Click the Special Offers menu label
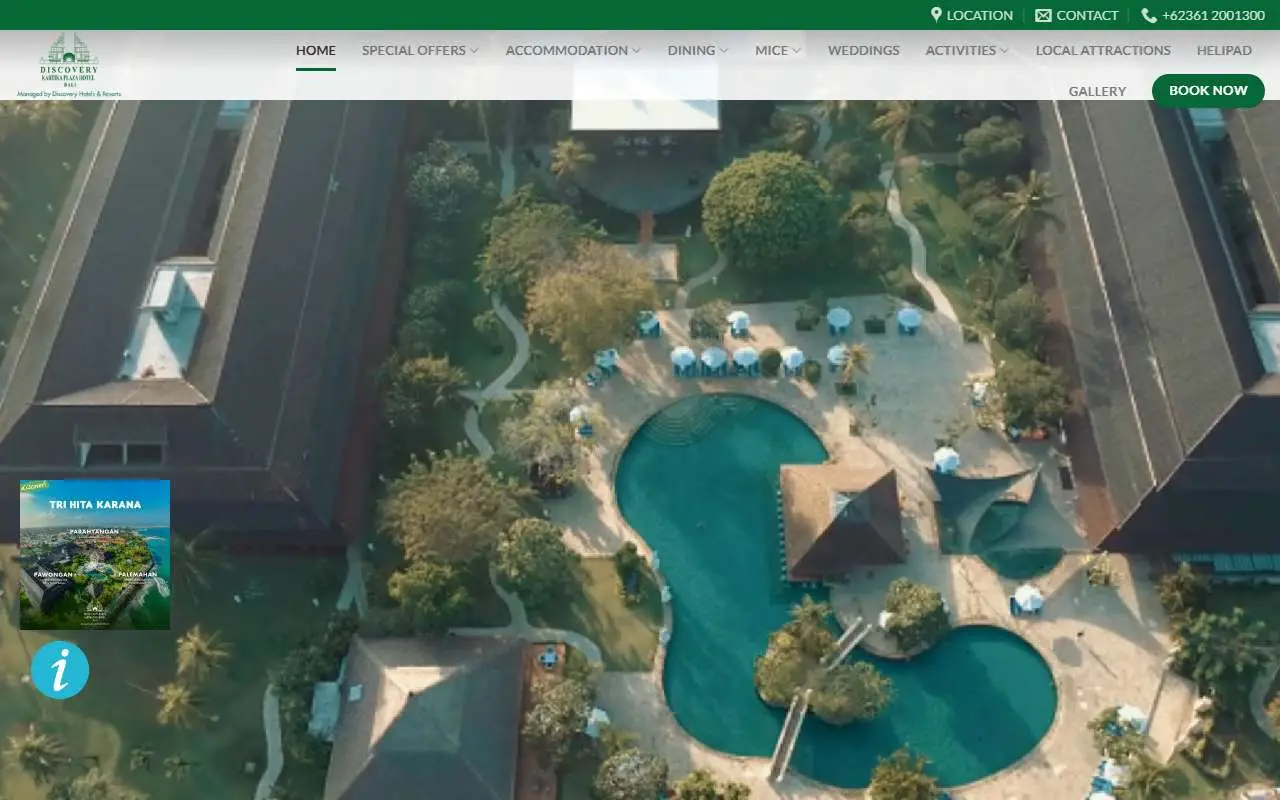1280x800 pixels. click(x=414, y=50)
